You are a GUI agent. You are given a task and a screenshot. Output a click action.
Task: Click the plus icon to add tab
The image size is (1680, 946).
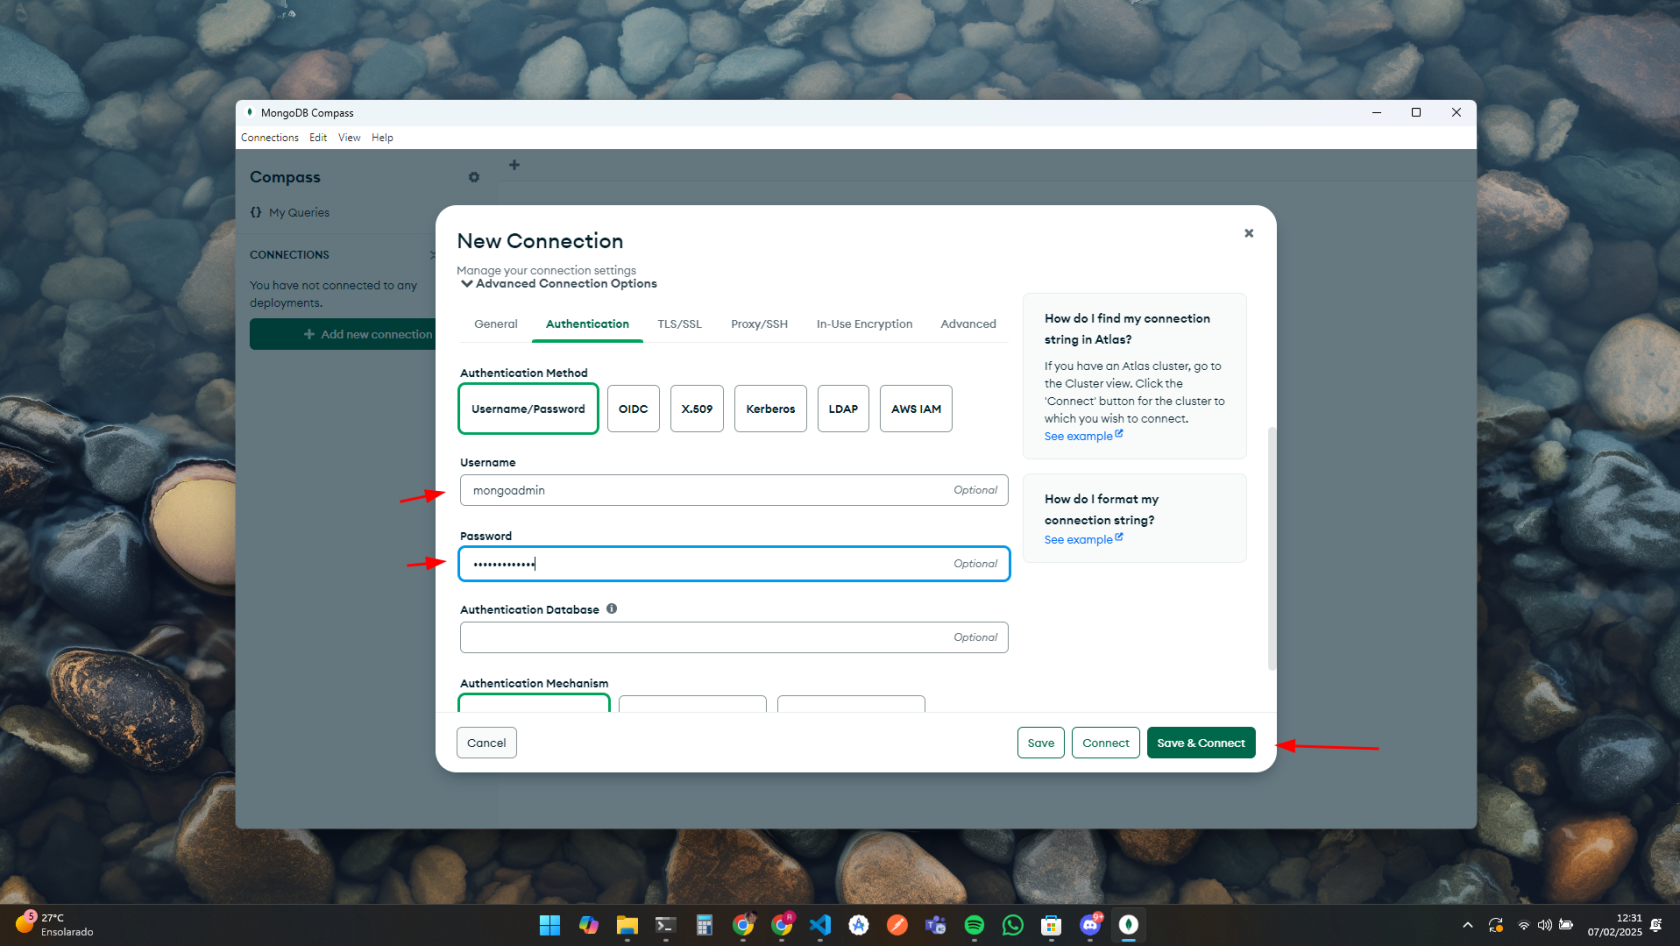pyautogui.click(x=514, y=165)
